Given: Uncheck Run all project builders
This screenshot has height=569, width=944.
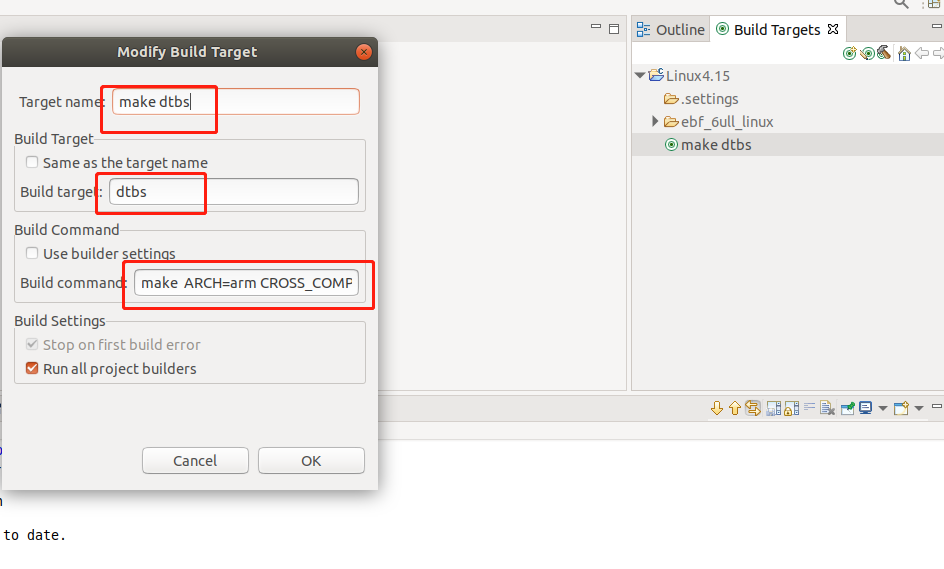Looking at the screenshot, I should [32, 368].
